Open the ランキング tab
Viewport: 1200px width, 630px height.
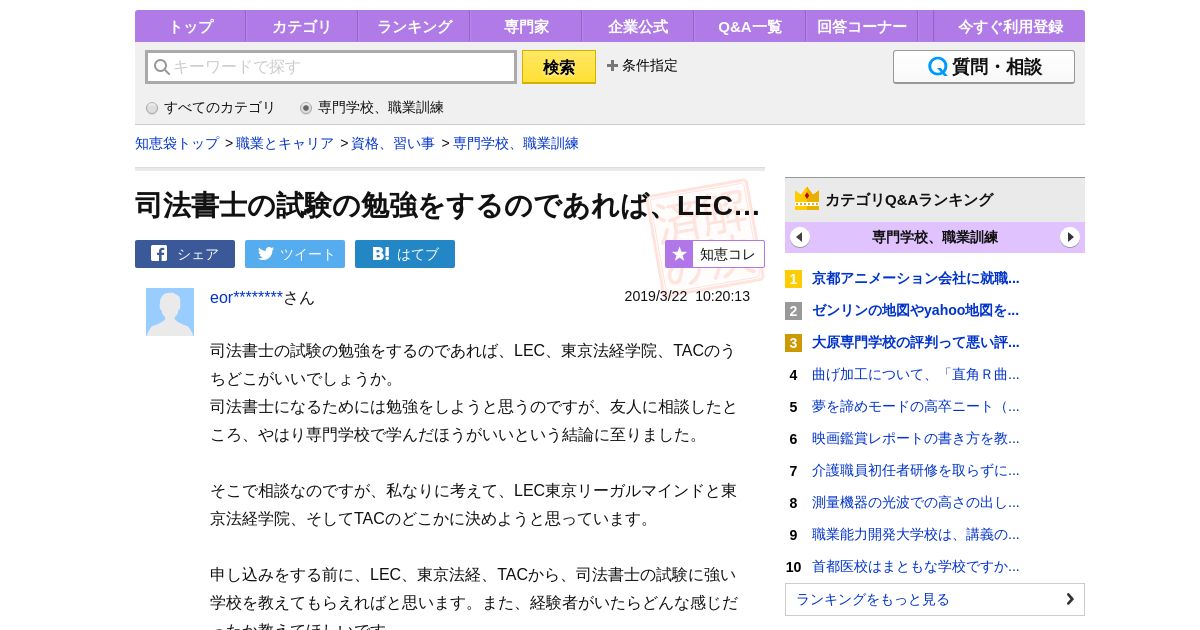click(x=414, y=27)
